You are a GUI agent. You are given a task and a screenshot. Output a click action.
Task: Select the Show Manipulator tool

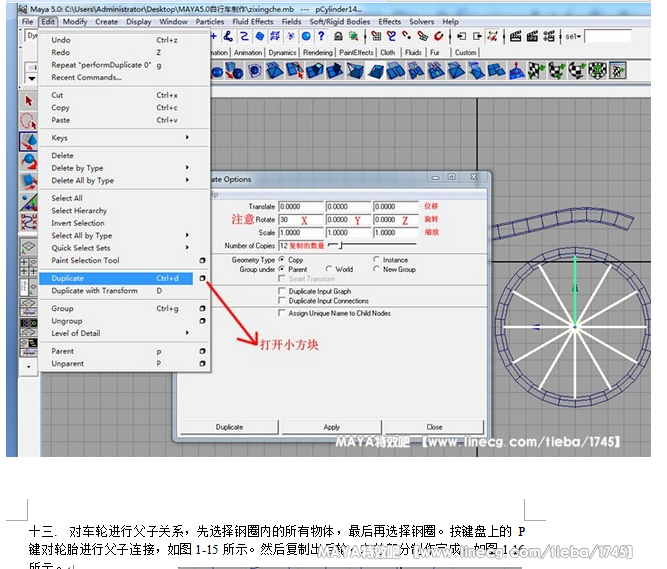coord(29,202)
